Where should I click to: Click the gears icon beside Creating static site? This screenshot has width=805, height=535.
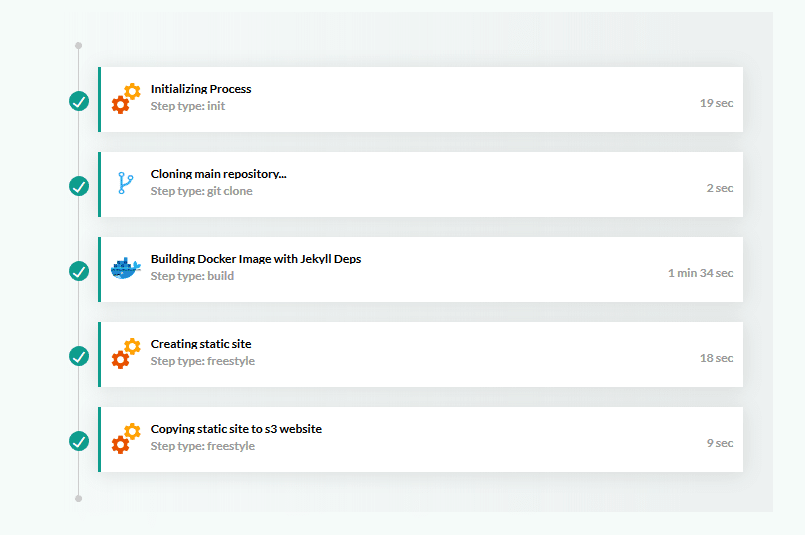pyautogui.click(x=125, y=353)
